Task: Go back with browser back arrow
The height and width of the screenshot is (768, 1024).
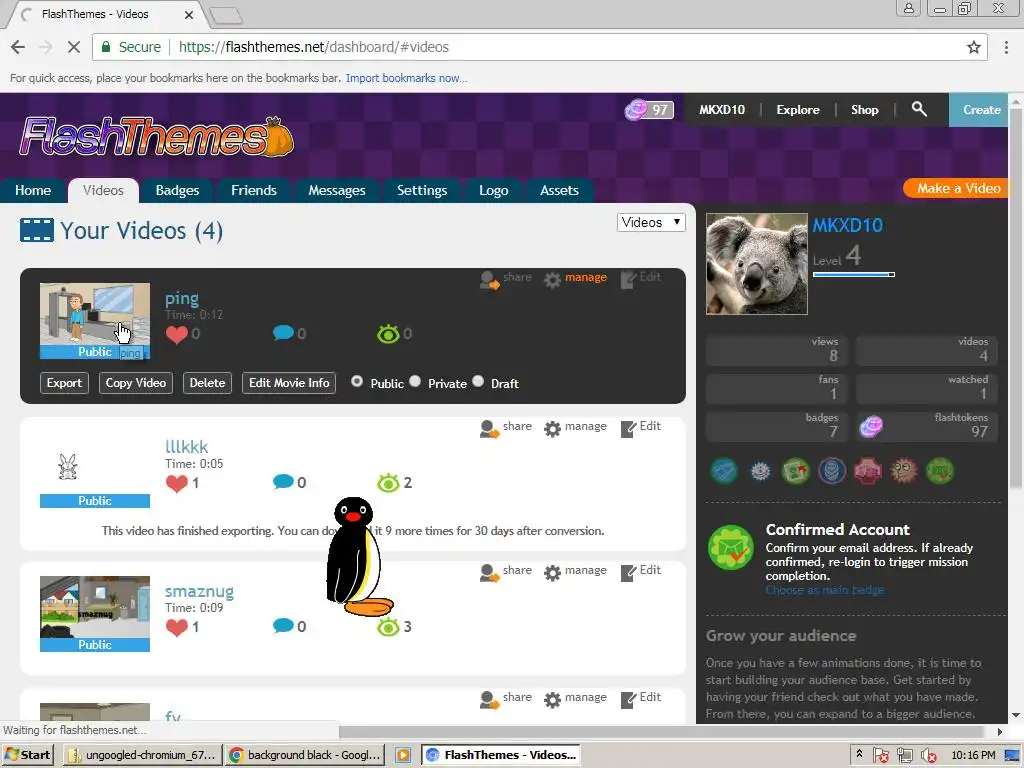Action: (x=18, y=47)
